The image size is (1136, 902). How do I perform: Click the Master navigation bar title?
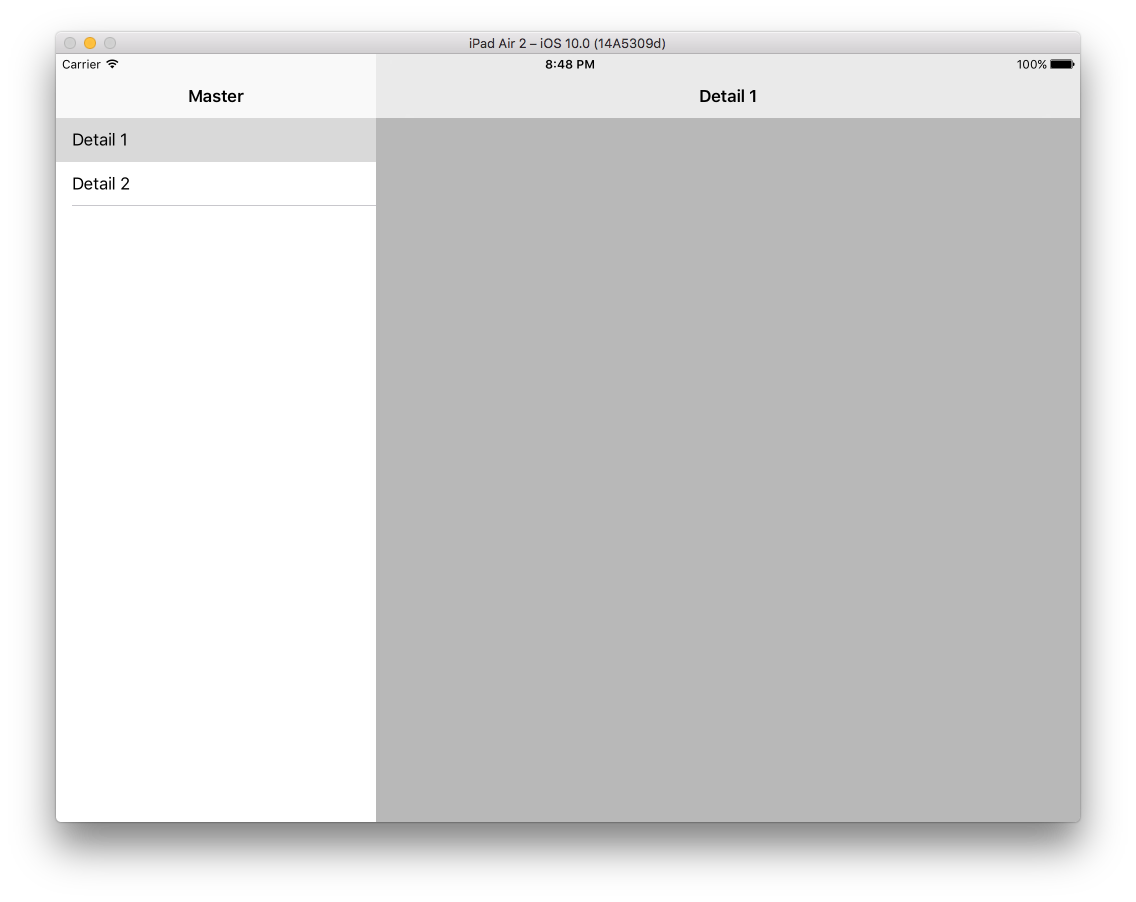click(x=216, y=96)
